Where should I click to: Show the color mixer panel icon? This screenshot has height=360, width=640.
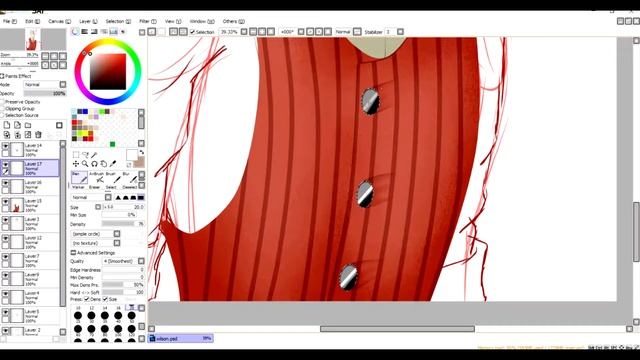pyautogui.click(x=104, y=32)
